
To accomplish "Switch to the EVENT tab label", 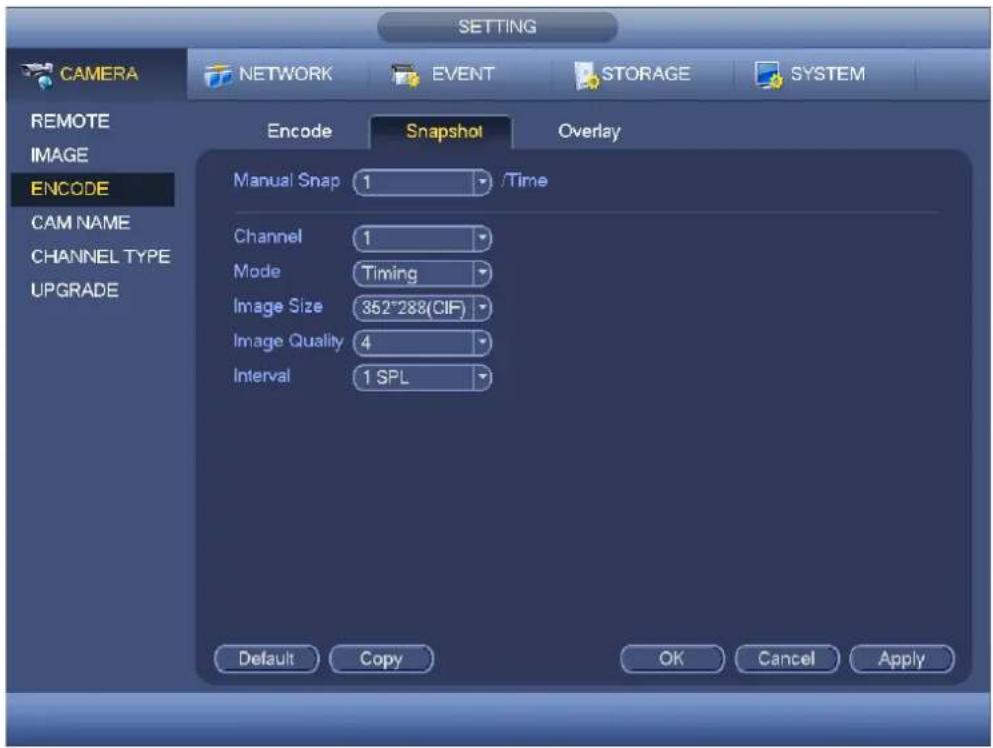I will [x=462, y=74].
